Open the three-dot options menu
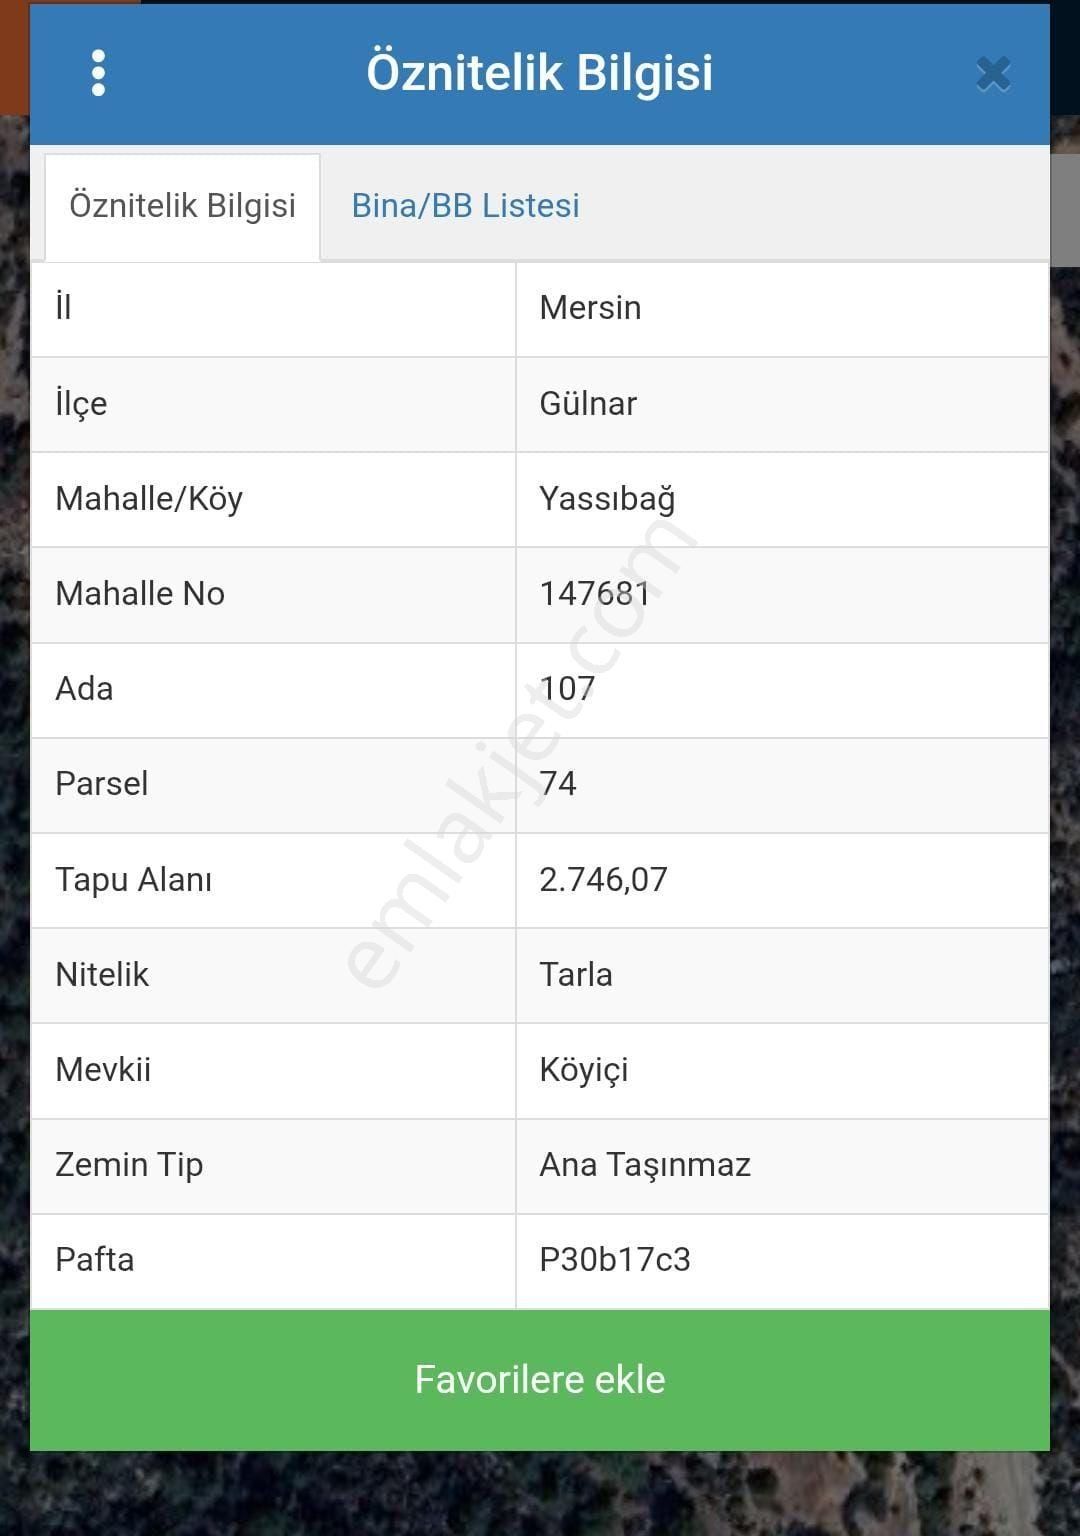Viewport: 1080px width, 1536px height. pyautogui.click(x=98, y=73)
